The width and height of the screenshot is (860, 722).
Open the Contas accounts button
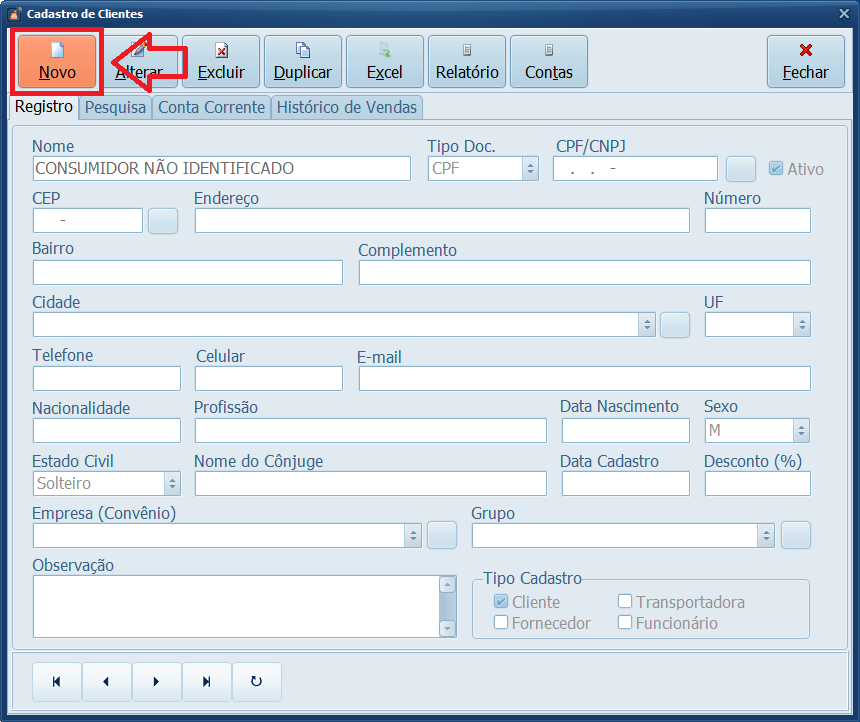coord(549,62)
